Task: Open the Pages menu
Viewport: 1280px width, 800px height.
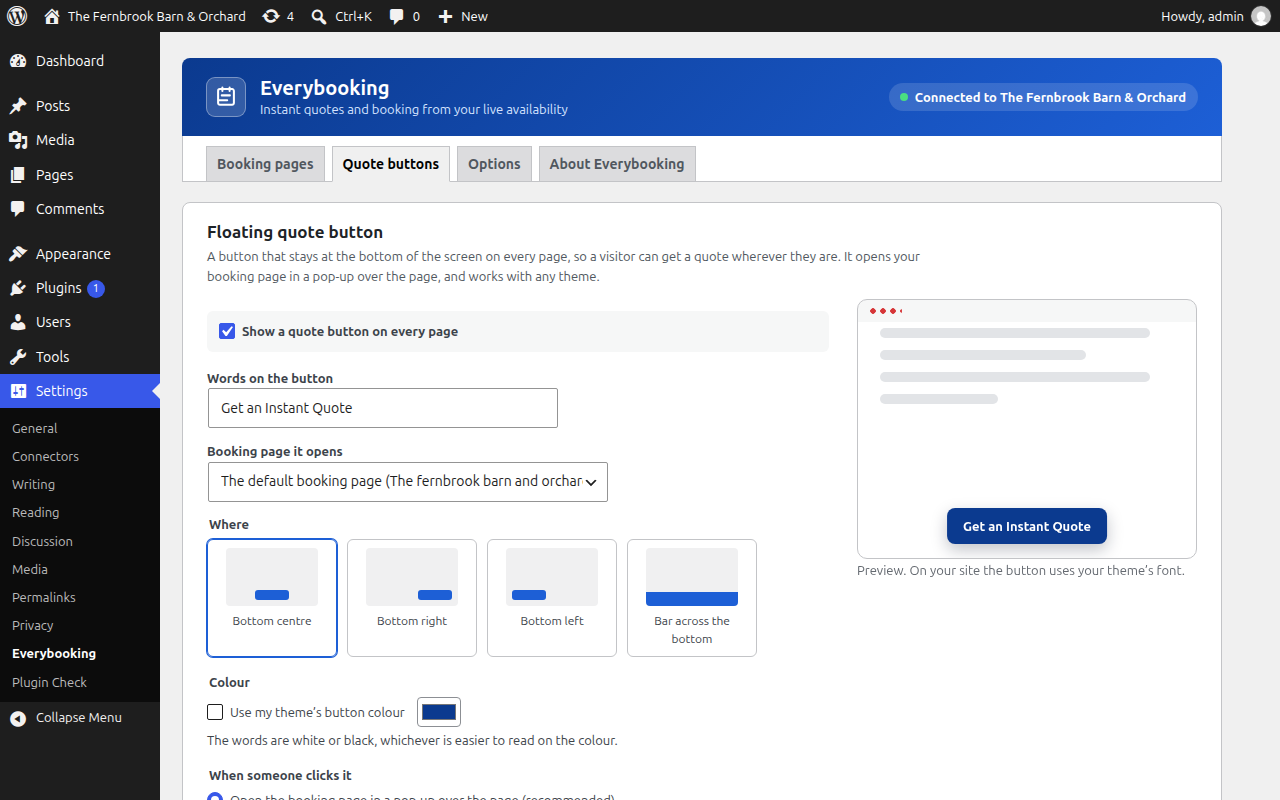Action: pos(80,175)
